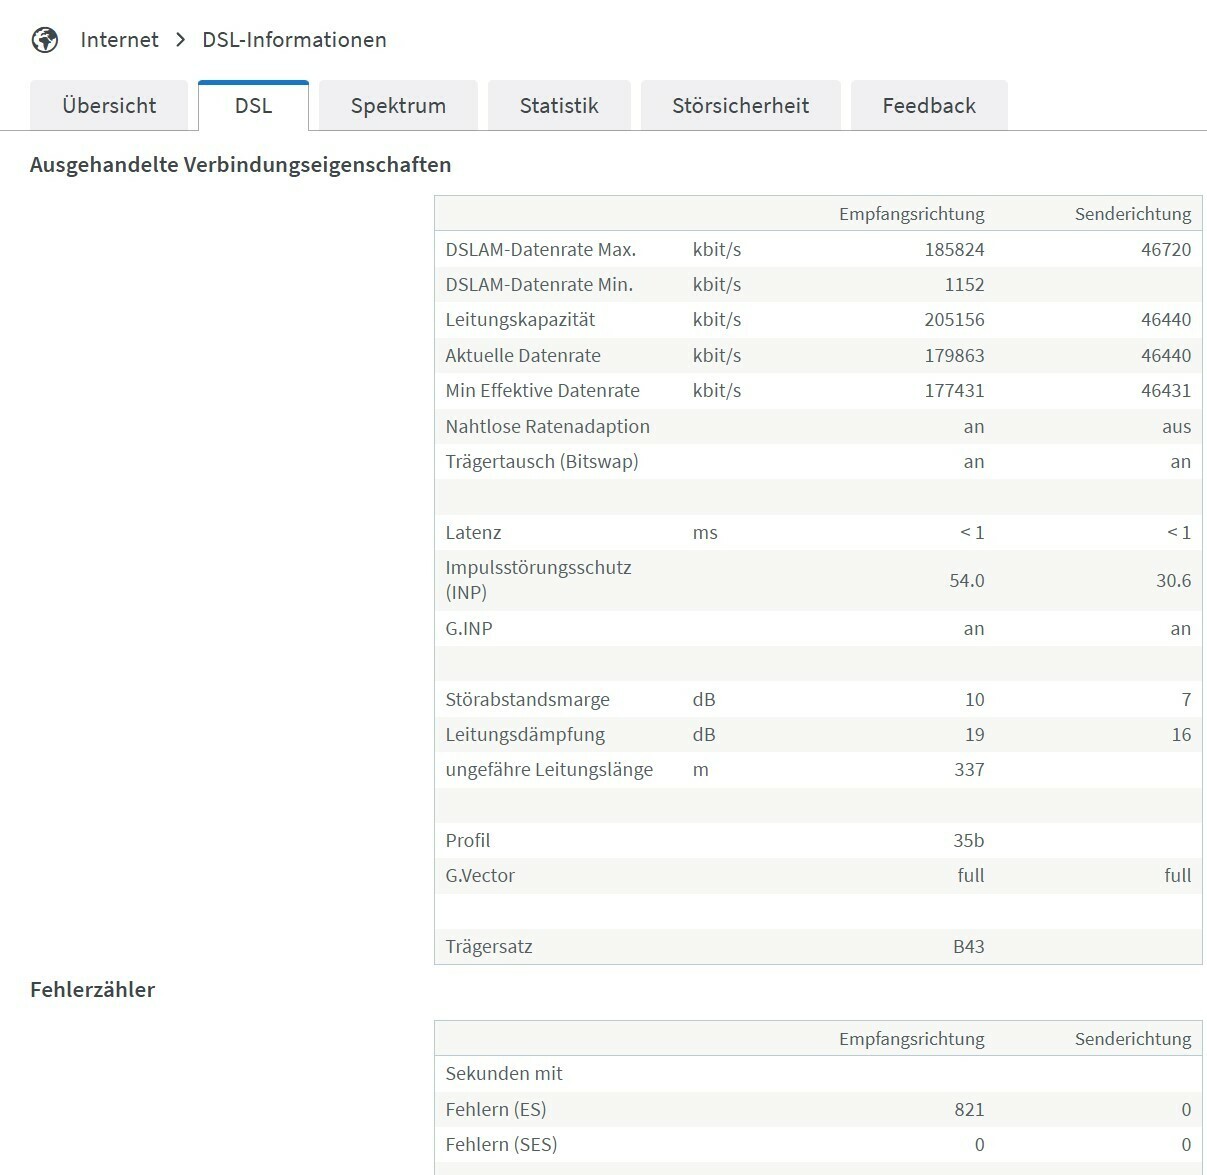Select Störabstandsmarge value 10

tap(974, 700)
